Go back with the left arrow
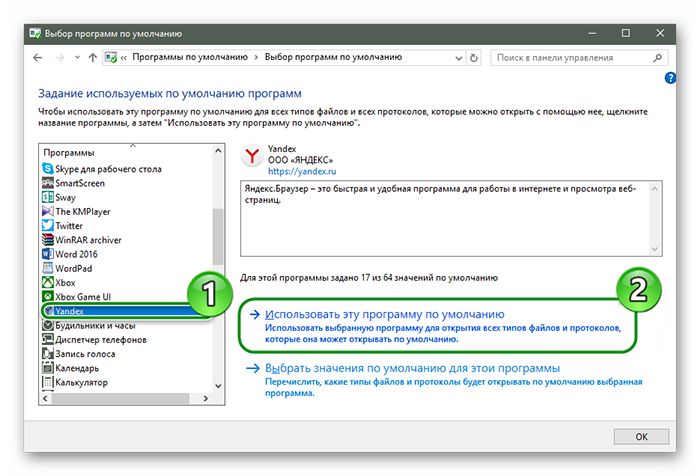Viewport: 700px width, 476px height. pyautogui.click(x=38, y=58)
